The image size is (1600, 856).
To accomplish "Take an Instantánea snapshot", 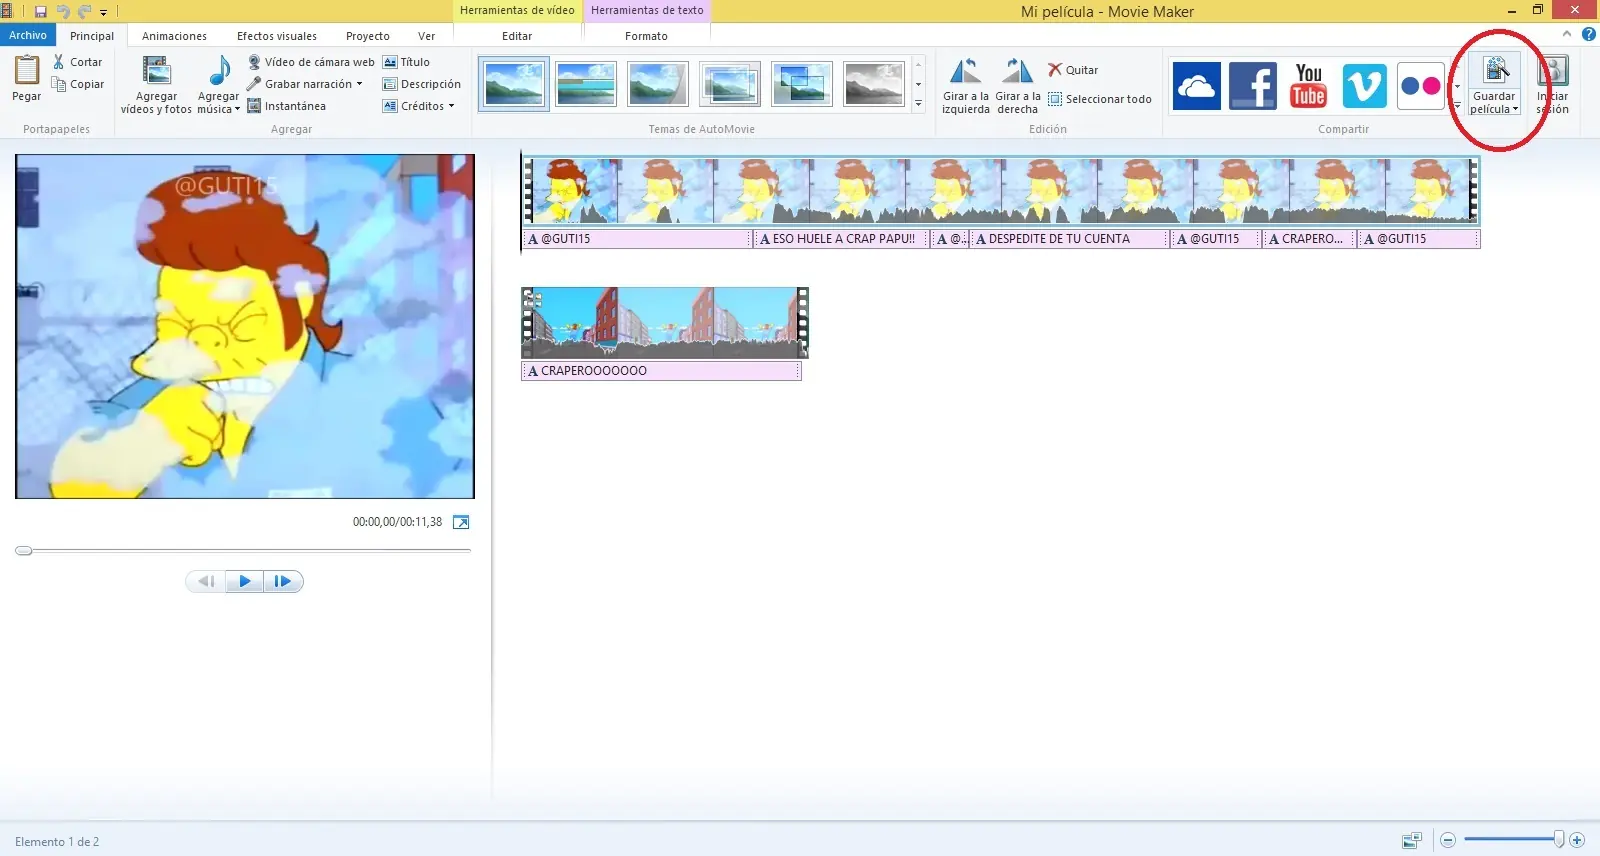I will point(287,106).
